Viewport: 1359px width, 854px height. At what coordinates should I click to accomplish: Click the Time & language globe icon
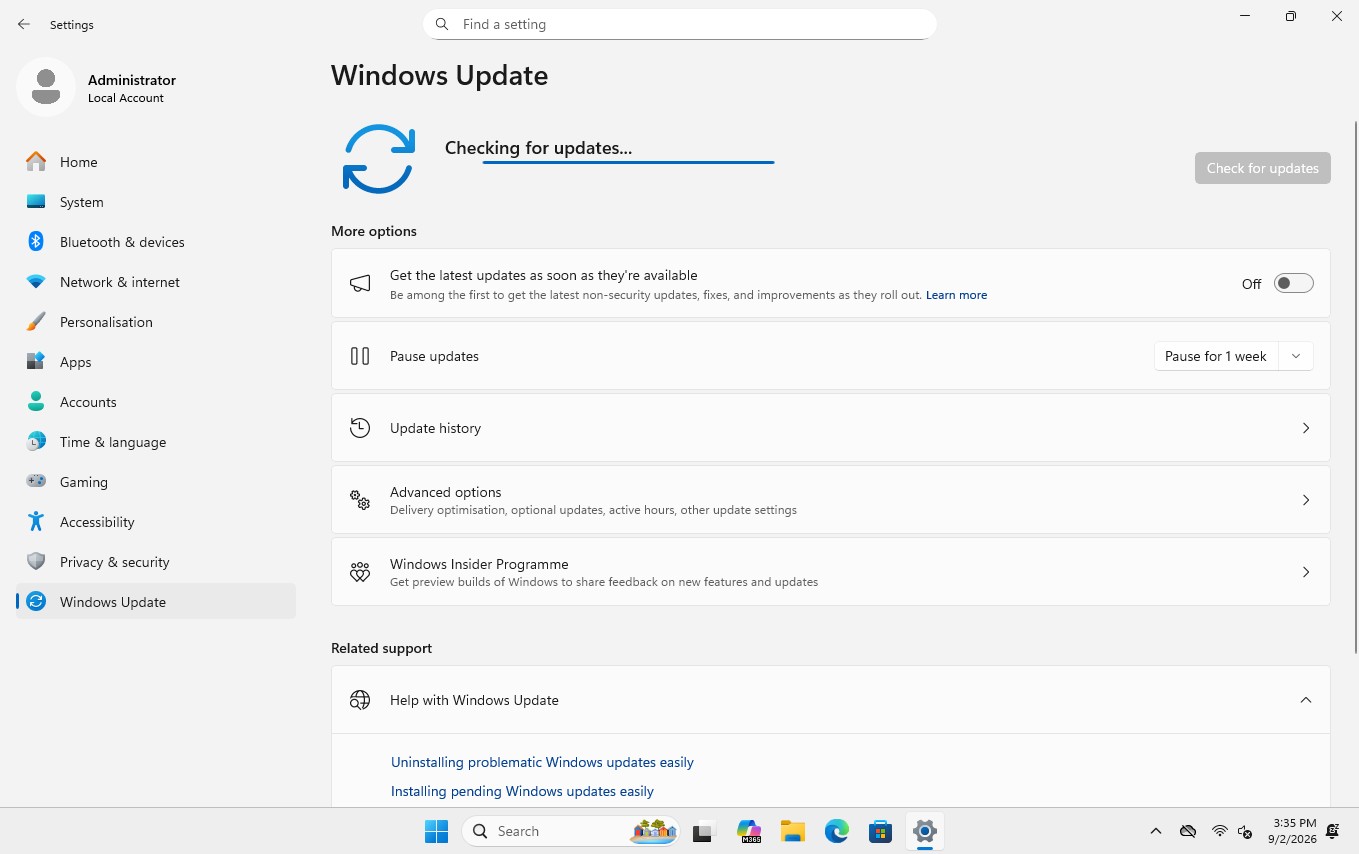pos(36,441)
